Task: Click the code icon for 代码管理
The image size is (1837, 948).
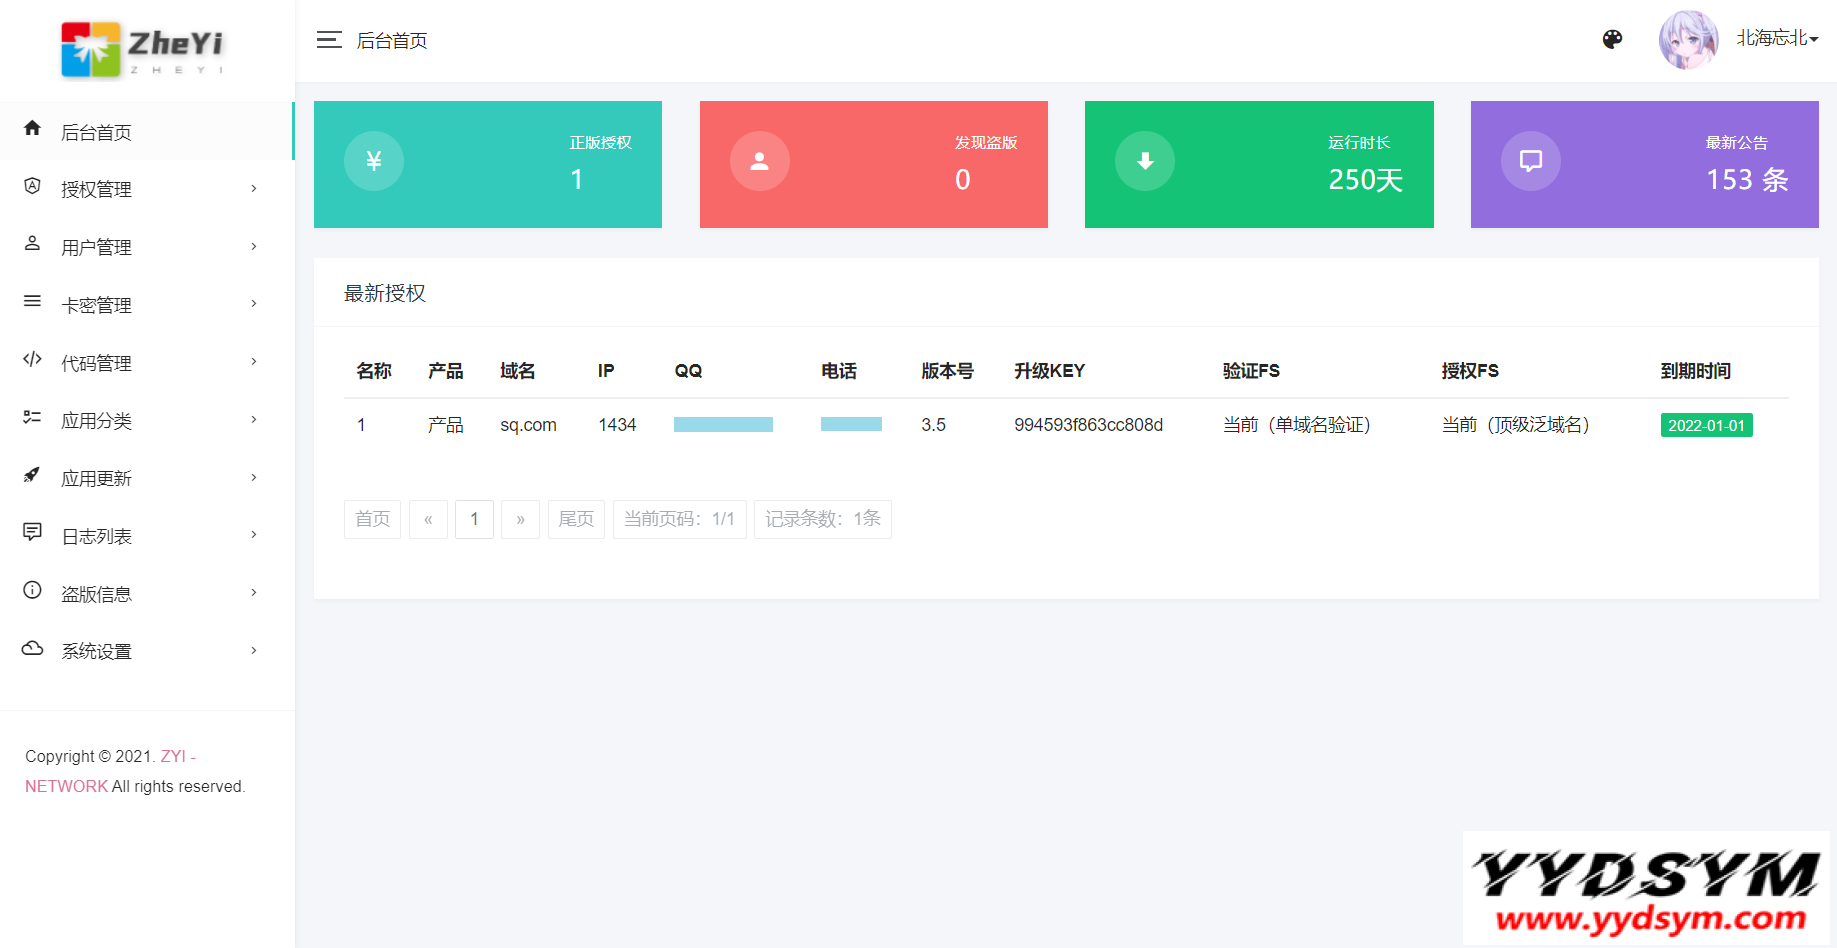Action: pos(31,361)
